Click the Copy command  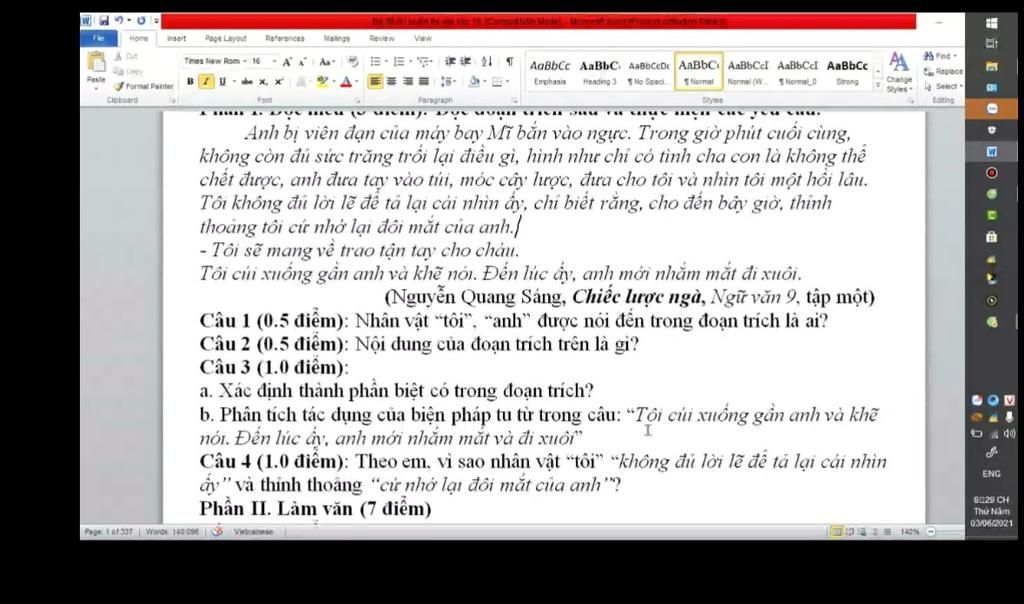[x=128, y=71]
